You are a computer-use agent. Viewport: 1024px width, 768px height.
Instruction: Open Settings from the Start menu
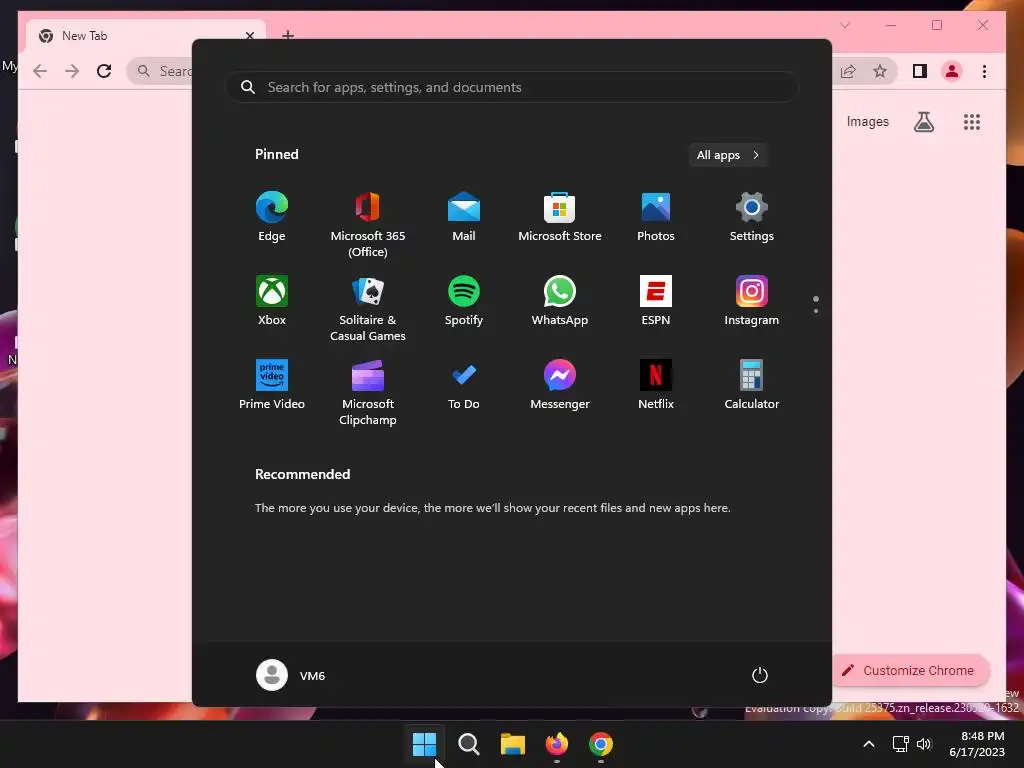[752, 217]
